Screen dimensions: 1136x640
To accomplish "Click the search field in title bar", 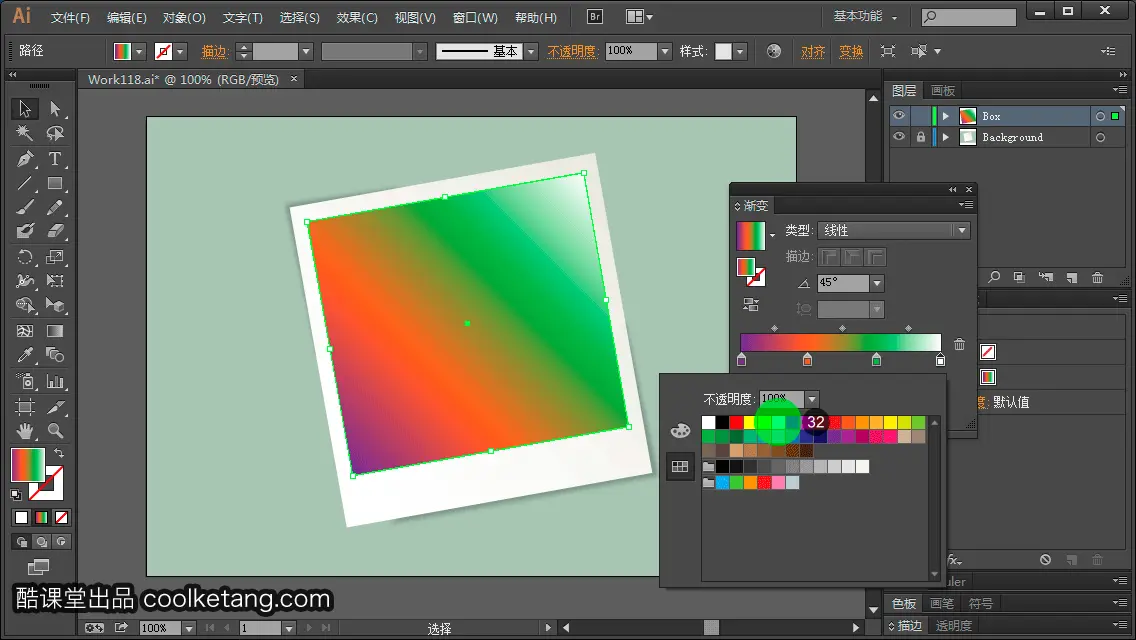I will [969, 17].
